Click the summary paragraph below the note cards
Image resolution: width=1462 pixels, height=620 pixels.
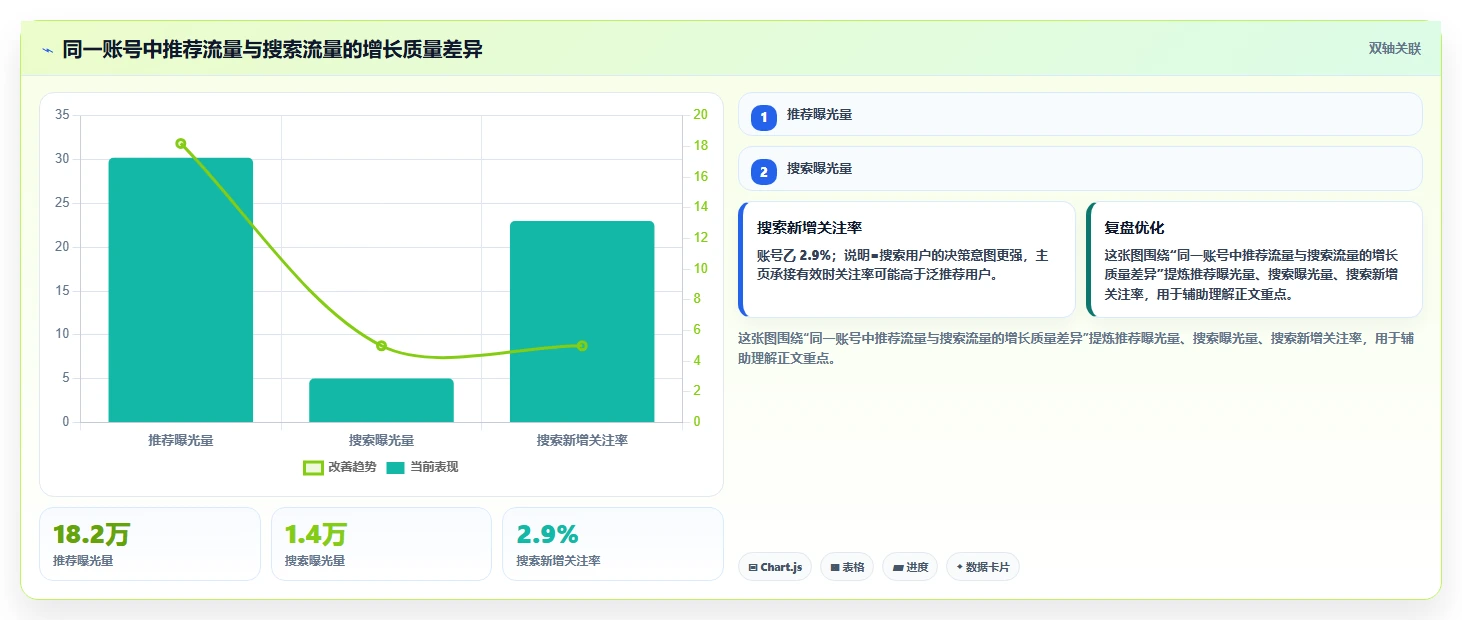[1076, 348]
